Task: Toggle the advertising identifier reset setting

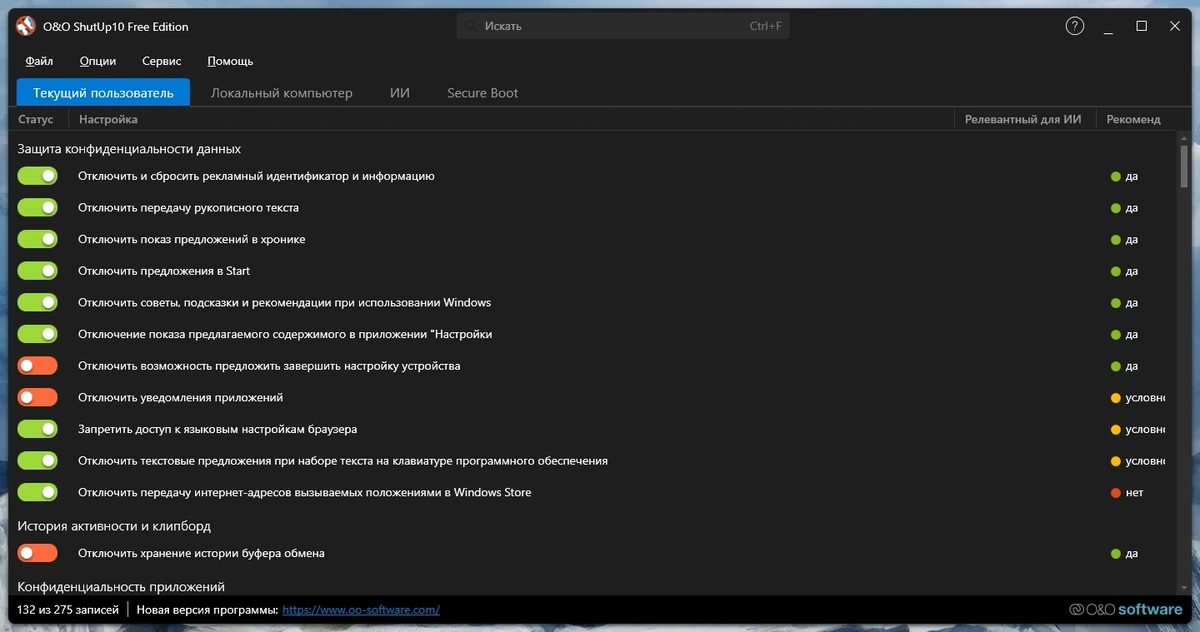Action: (38, 176)
